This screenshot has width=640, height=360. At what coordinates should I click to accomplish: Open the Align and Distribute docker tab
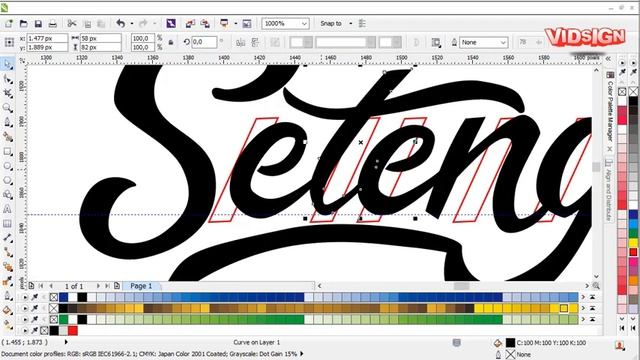[x=609, y=191]
